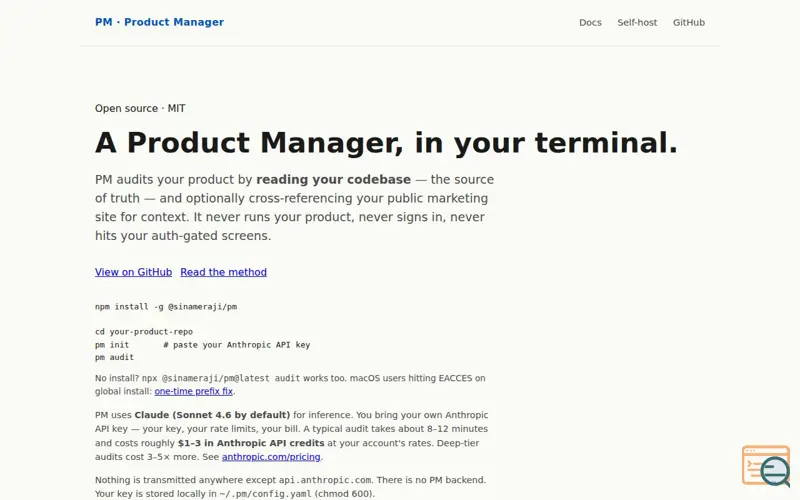This screenshot has height=500, width=800.
Task: Click the 'pm audit' command line
Action: click(x=114, y=357)
